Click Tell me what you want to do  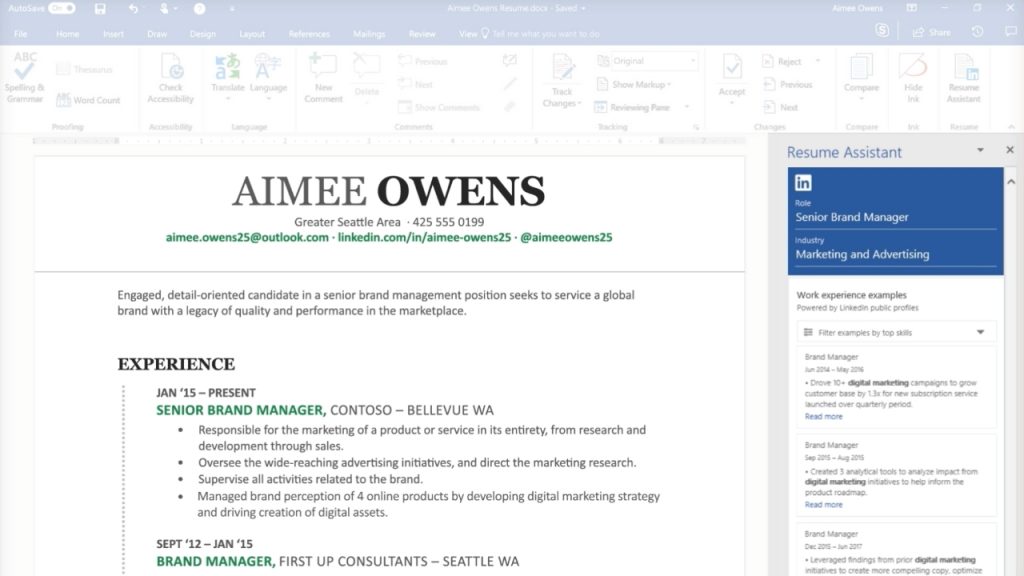[546, 34]
